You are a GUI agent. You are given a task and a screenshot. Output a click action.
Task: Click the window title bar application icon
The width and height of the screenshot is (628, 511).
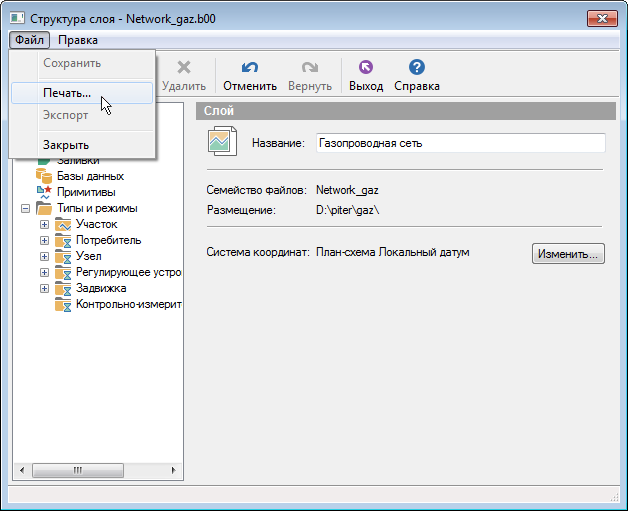coord(17,18)
